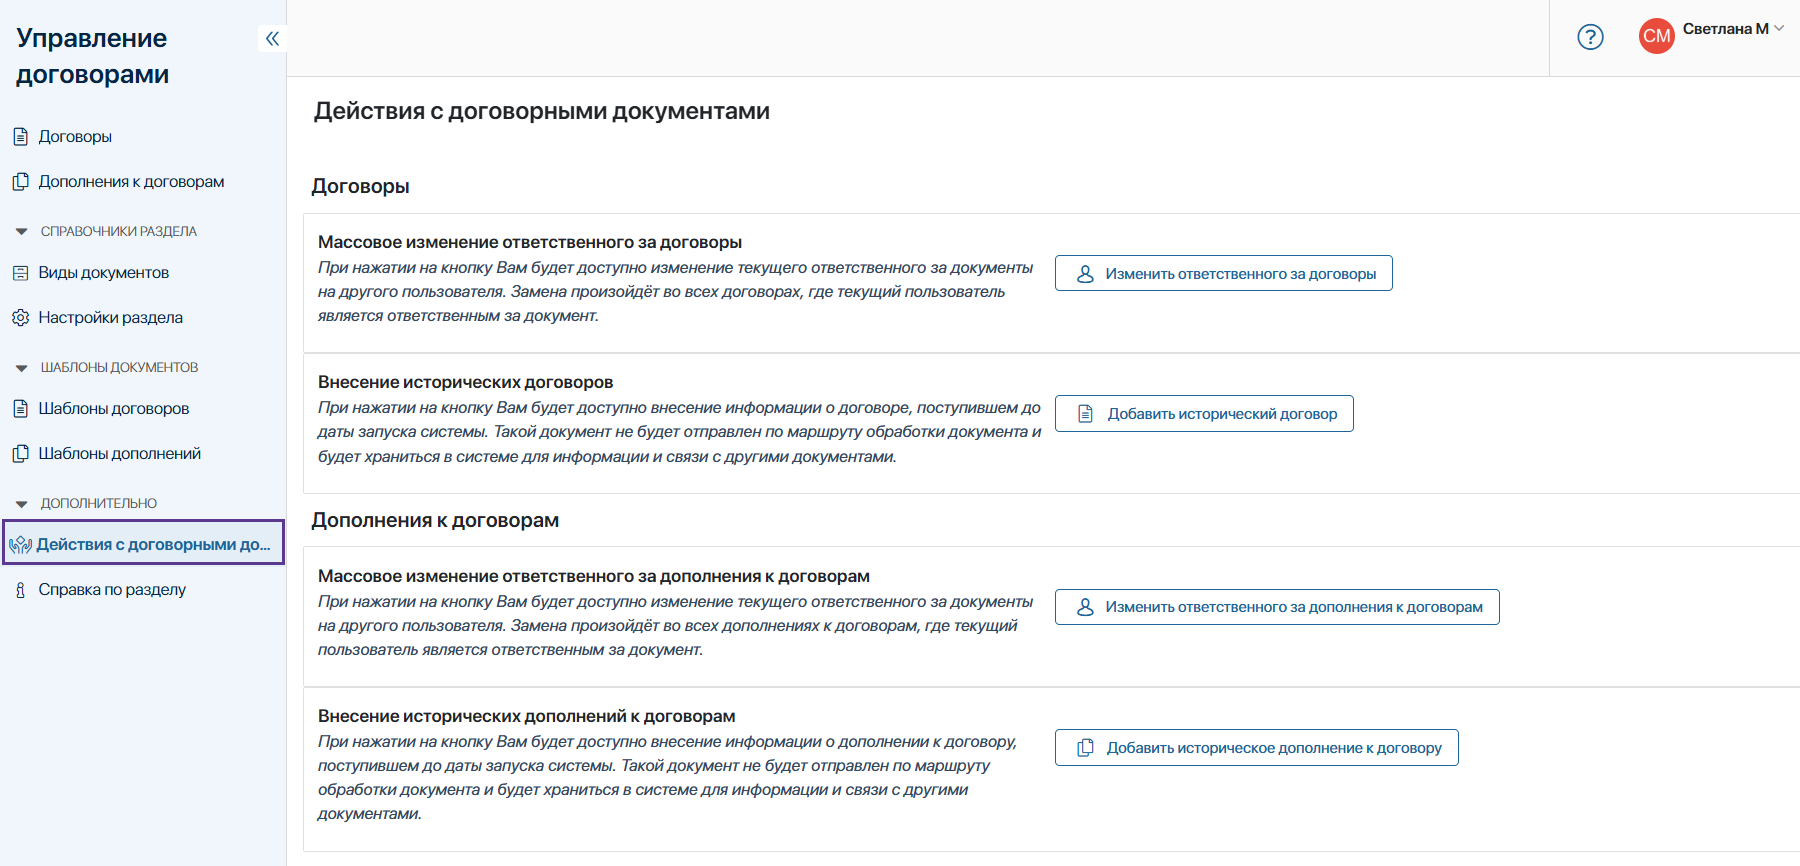Screen dimensions: 1800x866
Task: Collapse the СПРАВОЧНИКИ РАЗДЕЛА section
Action: [21, 232]
